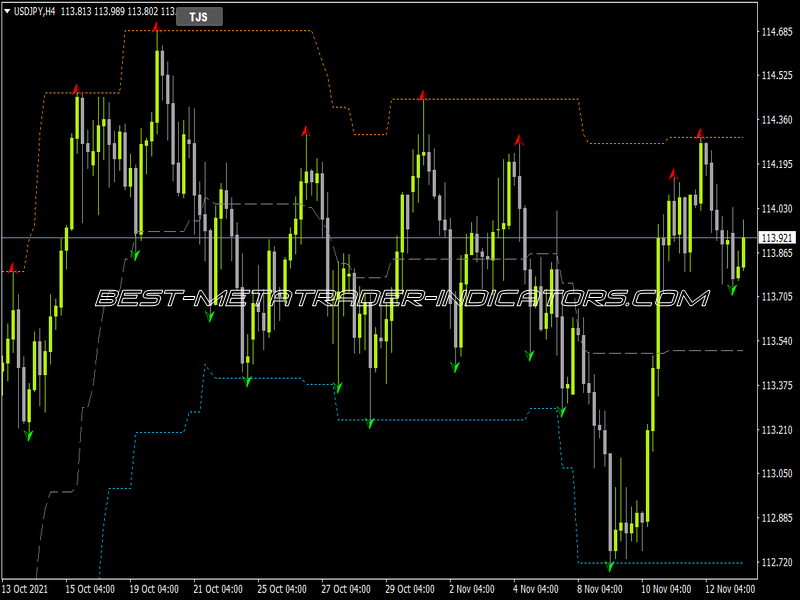Click the red arrow on the orange line above 29 Oct
Viewport: 800px width, 600px height.
click(x=422, y=95)
